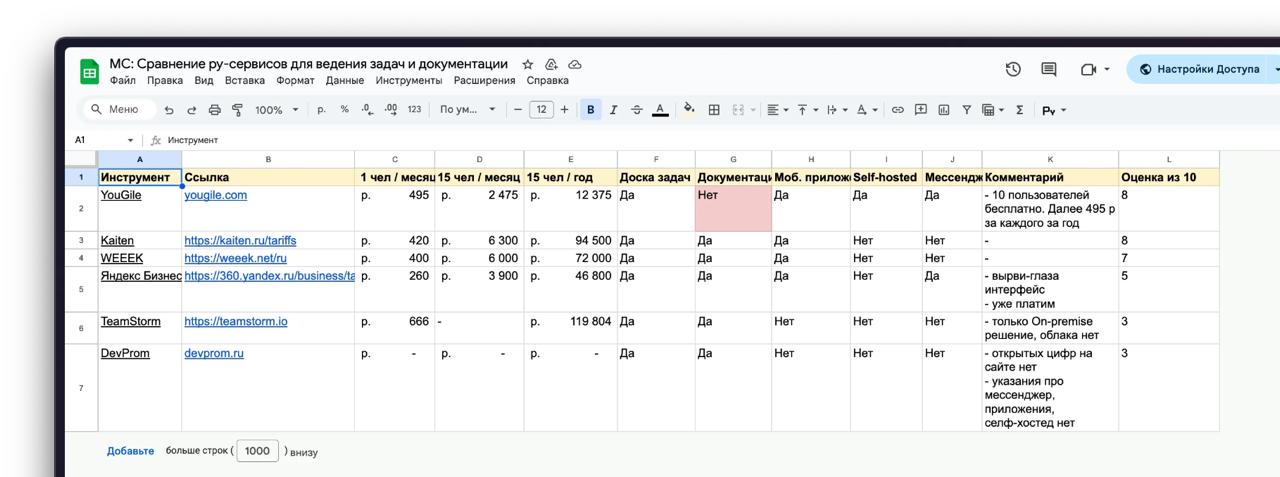
Task: Decrease decimal places
Action: click(367, 110)
